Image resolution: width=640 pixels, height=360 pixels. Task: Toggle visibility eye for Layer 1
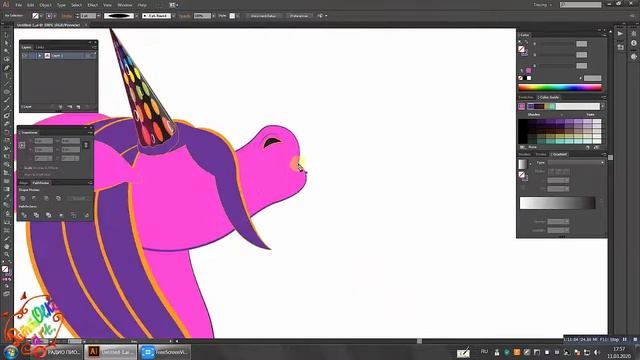(24, 56)
